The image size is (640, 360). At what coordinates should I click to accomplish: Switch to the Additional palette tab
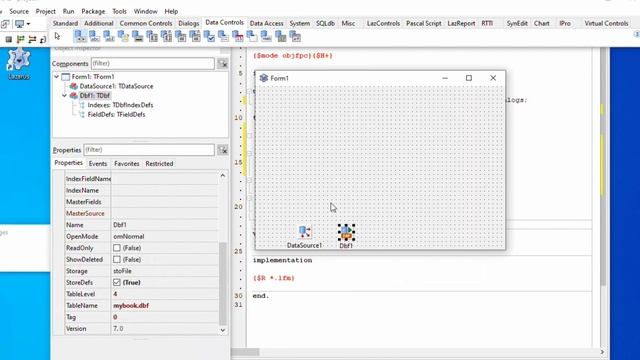[98, 23]
